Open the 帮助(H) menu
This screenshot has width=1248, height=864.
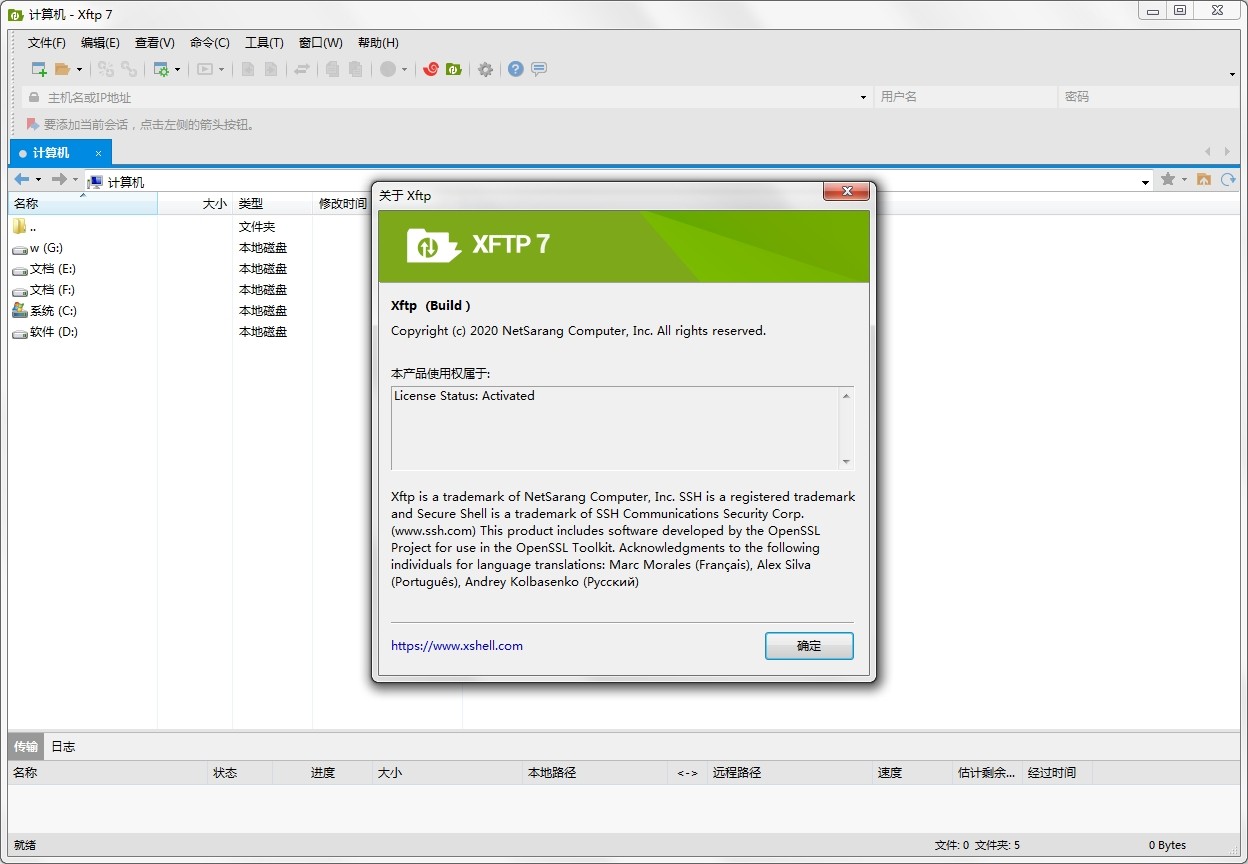pyautogui.click(x=378, y=43)
